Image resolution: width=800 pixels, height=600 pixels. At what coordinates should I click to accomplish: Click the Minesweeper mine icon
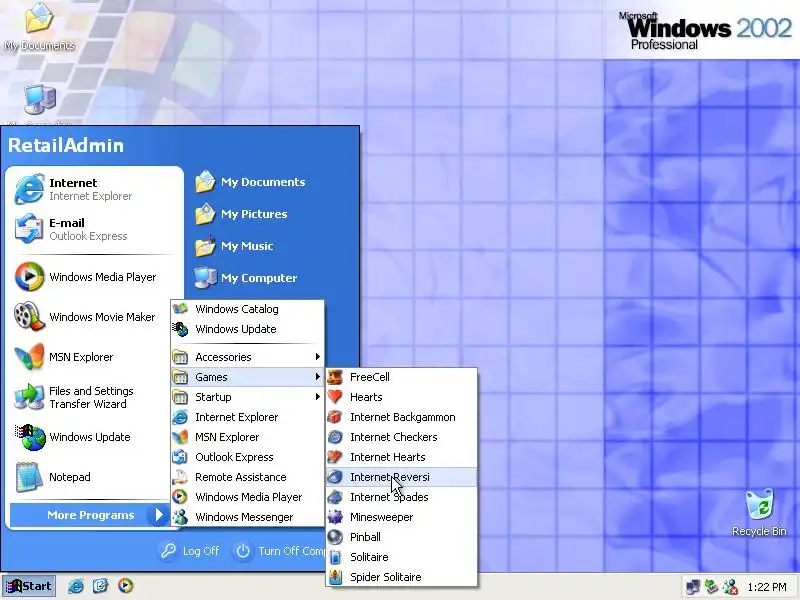click(x=335, y=517)
